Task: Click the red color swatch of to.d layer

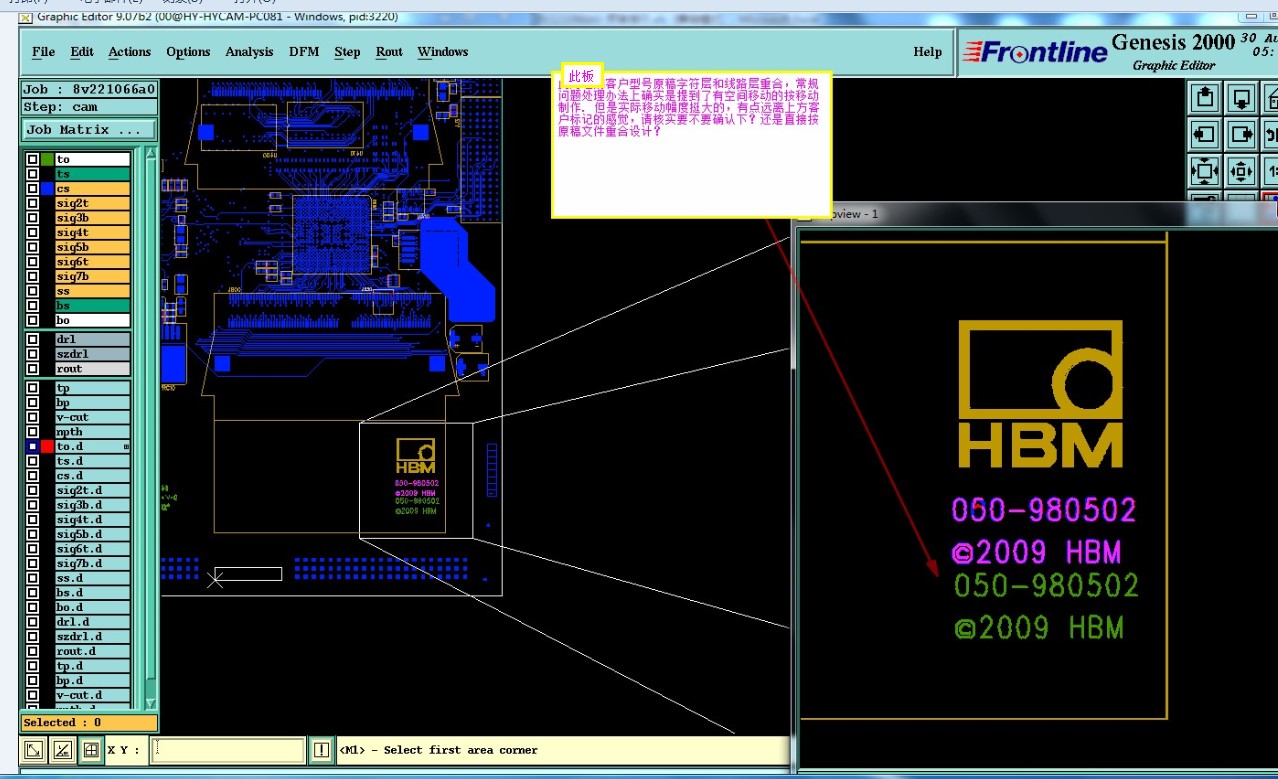Action: point(47,447)
